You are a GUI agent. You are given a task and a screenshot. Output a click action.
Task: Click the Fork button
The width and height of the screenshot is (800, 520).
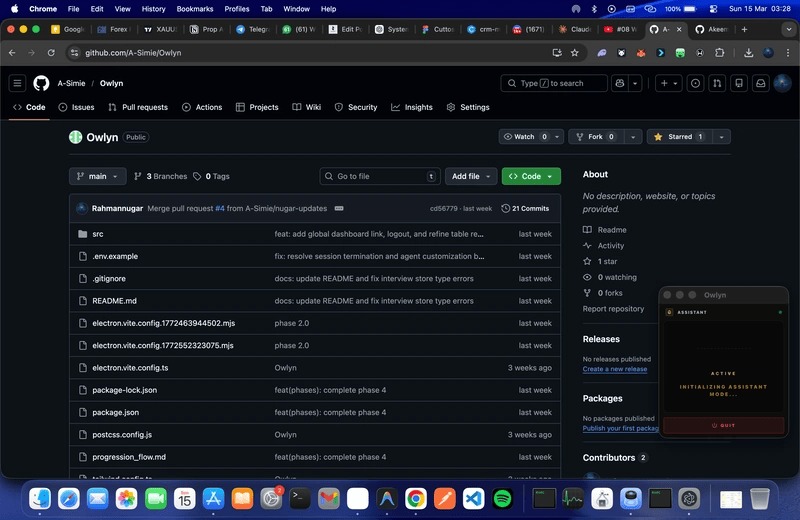click(596, 137)
